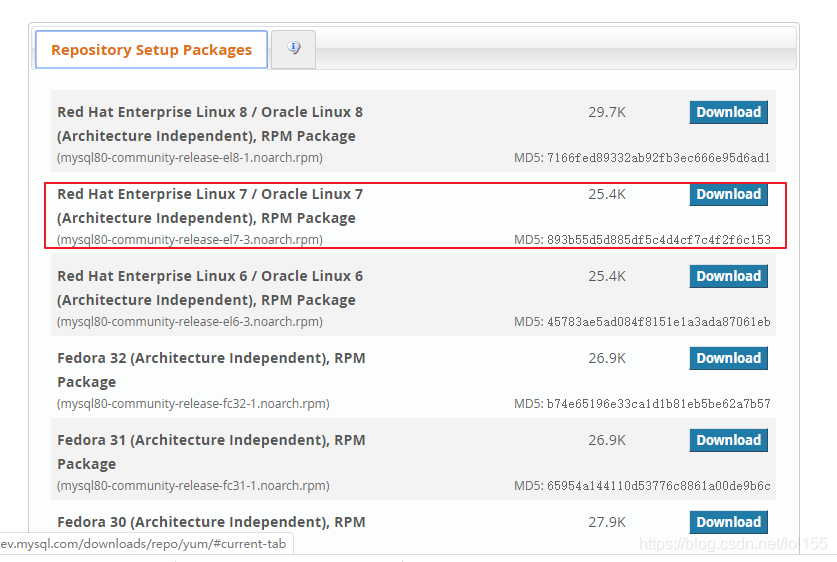Click MD5 hash starting with 893b55d5d885
Viewport: 837px width, 562px height.
tap(658, 240)
